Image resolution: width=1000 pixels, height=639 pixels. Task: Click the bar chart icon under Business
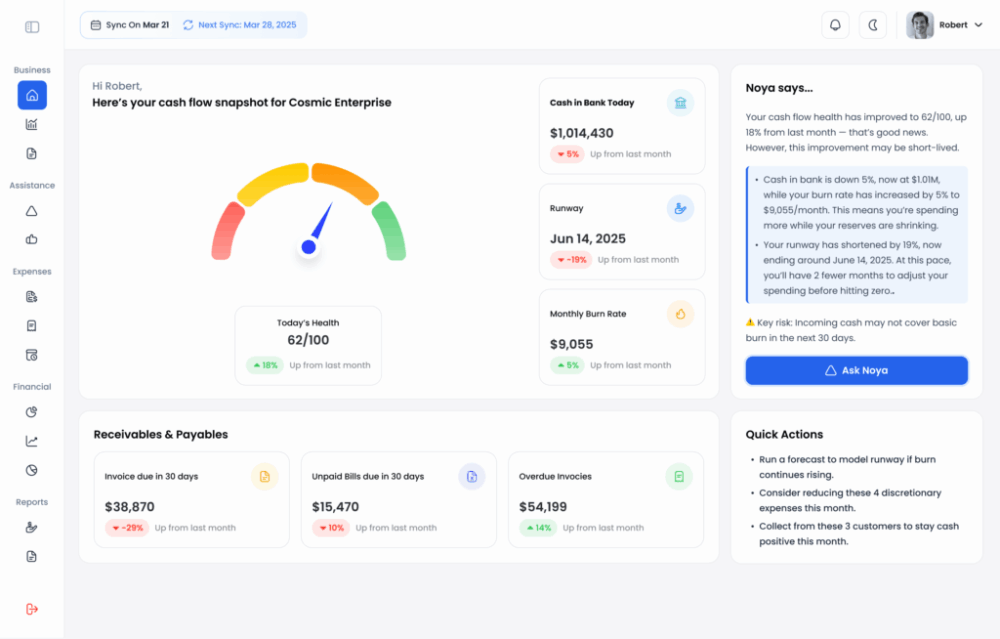32,125
